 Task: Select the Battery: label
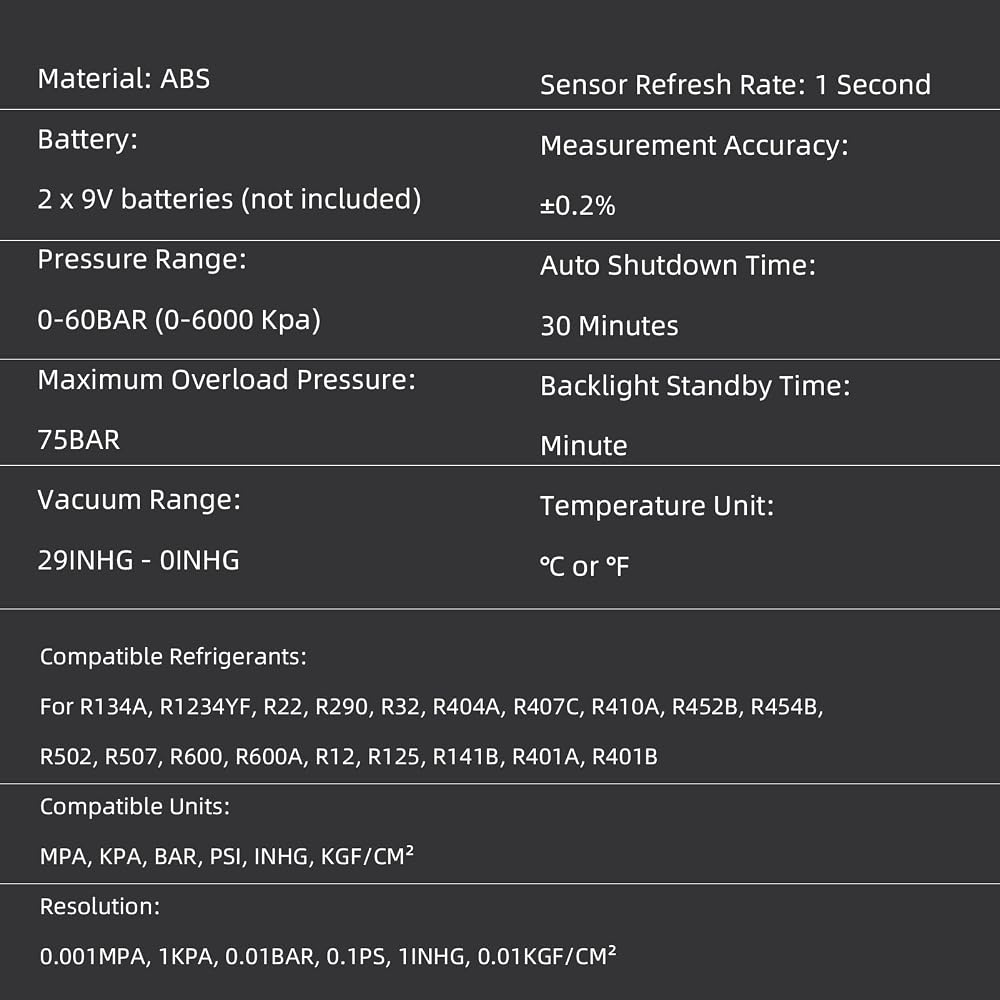[87, 140]
